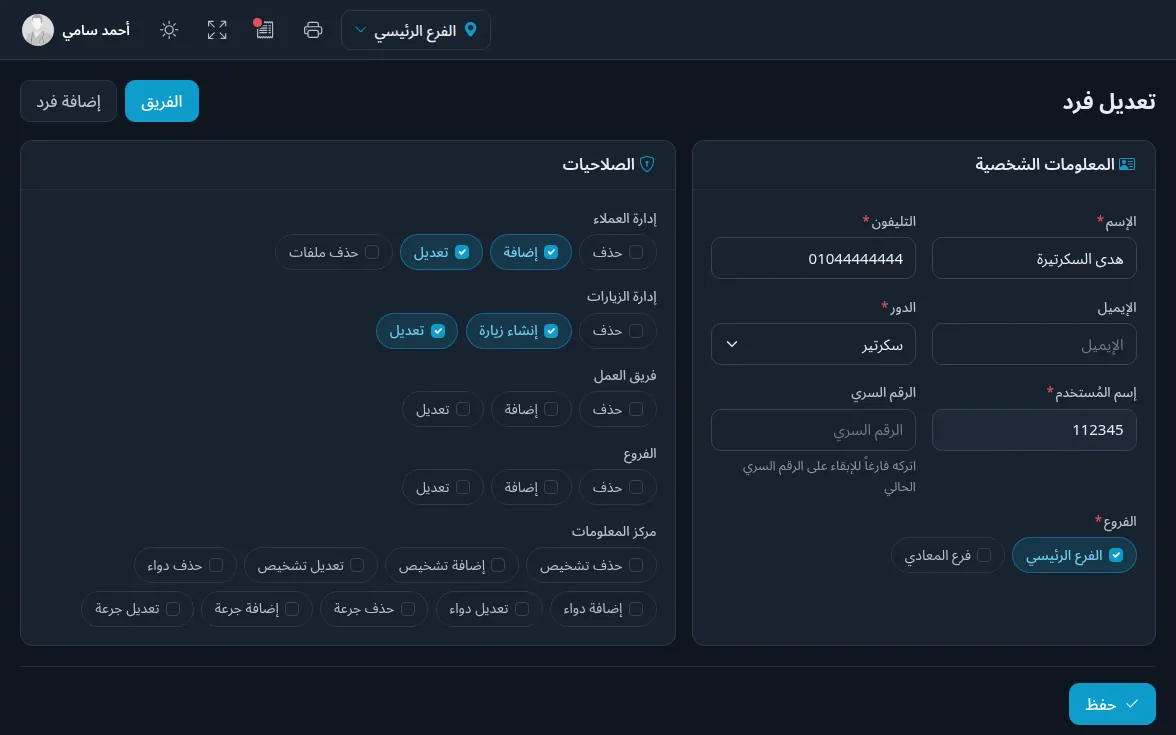The height and width of the screenshot is (735, 1176).
Task: Click the إسم المُستخدم username field
Action: point(1034,430)
